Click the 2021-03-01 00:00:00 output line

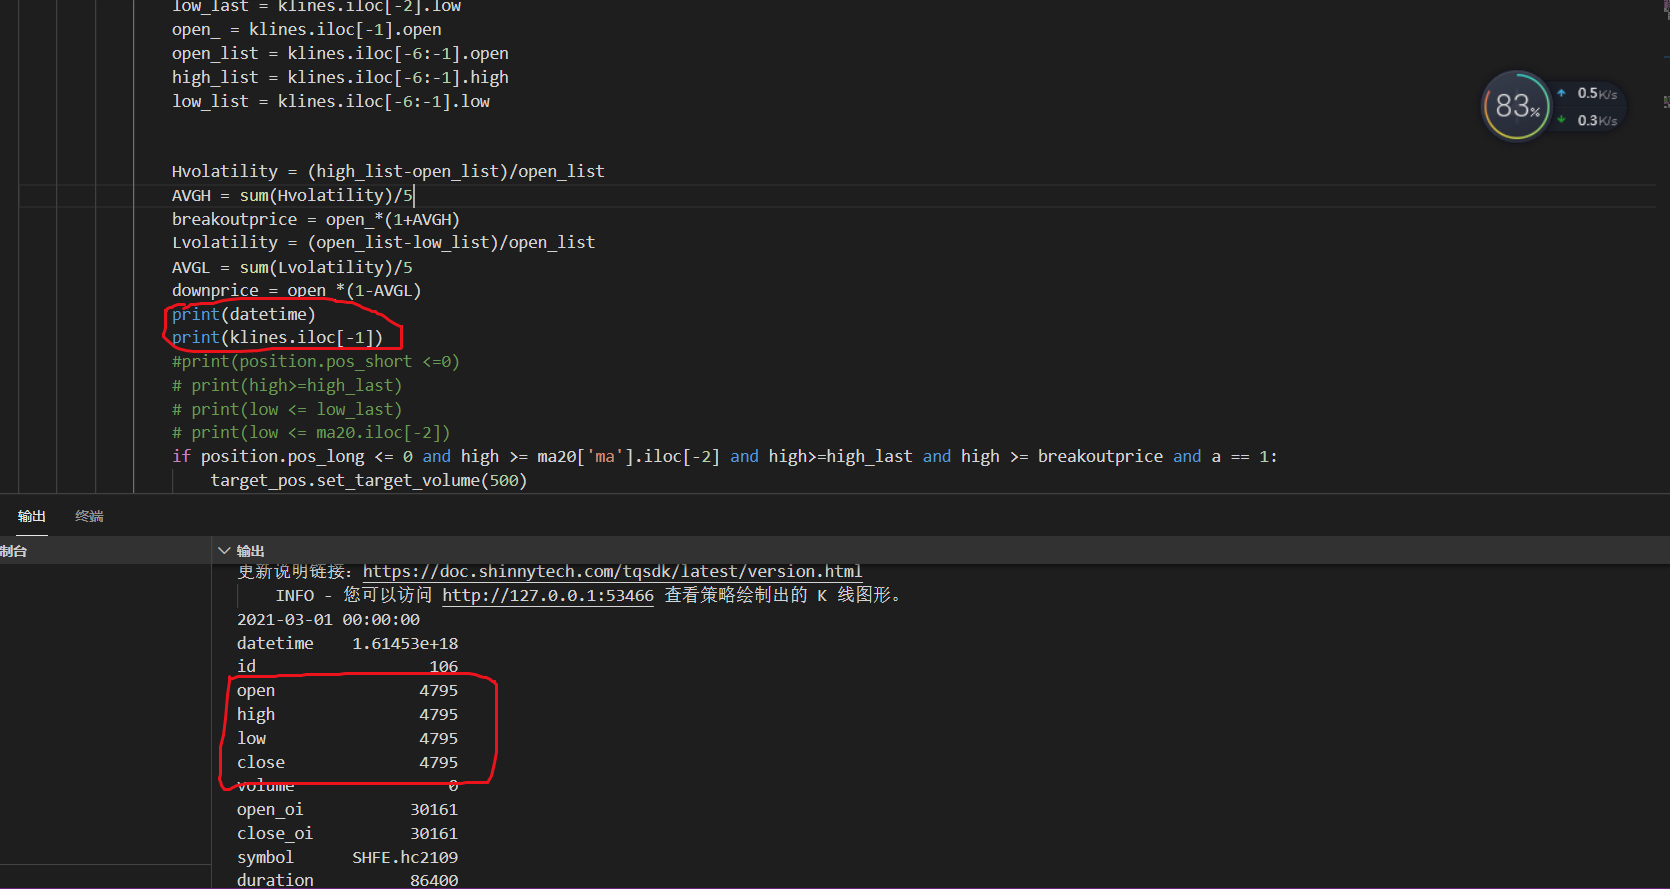click(328, 620)
